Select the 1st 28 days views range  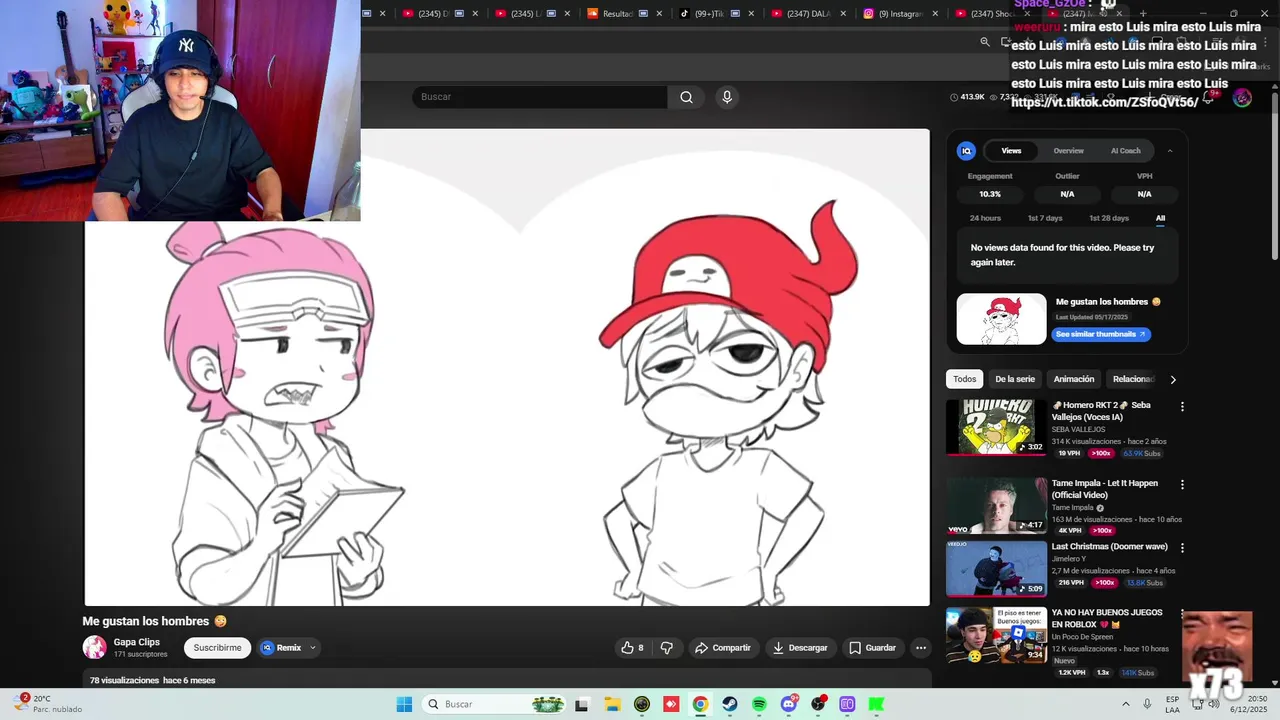(1108, 218)
